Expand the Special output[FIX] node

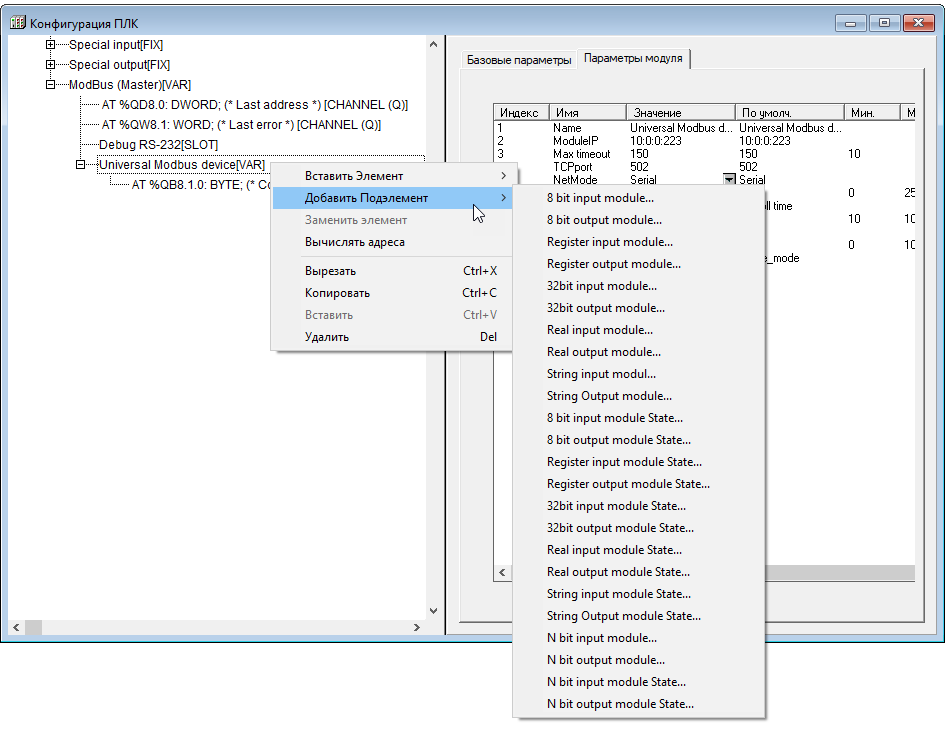click(x=50, y=65)
